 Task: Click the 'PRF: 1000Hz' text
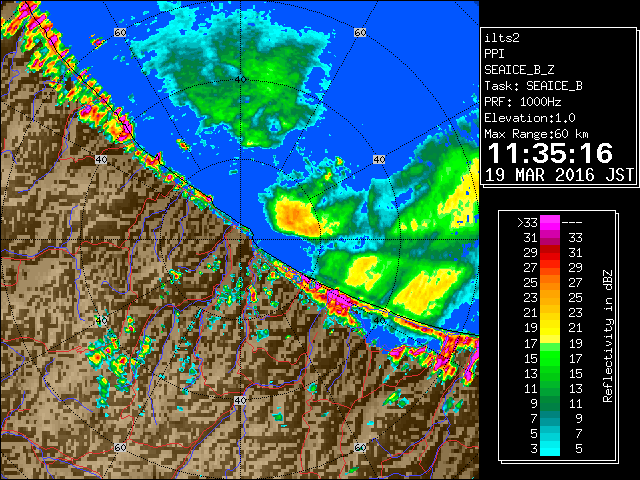coord(522,102)
